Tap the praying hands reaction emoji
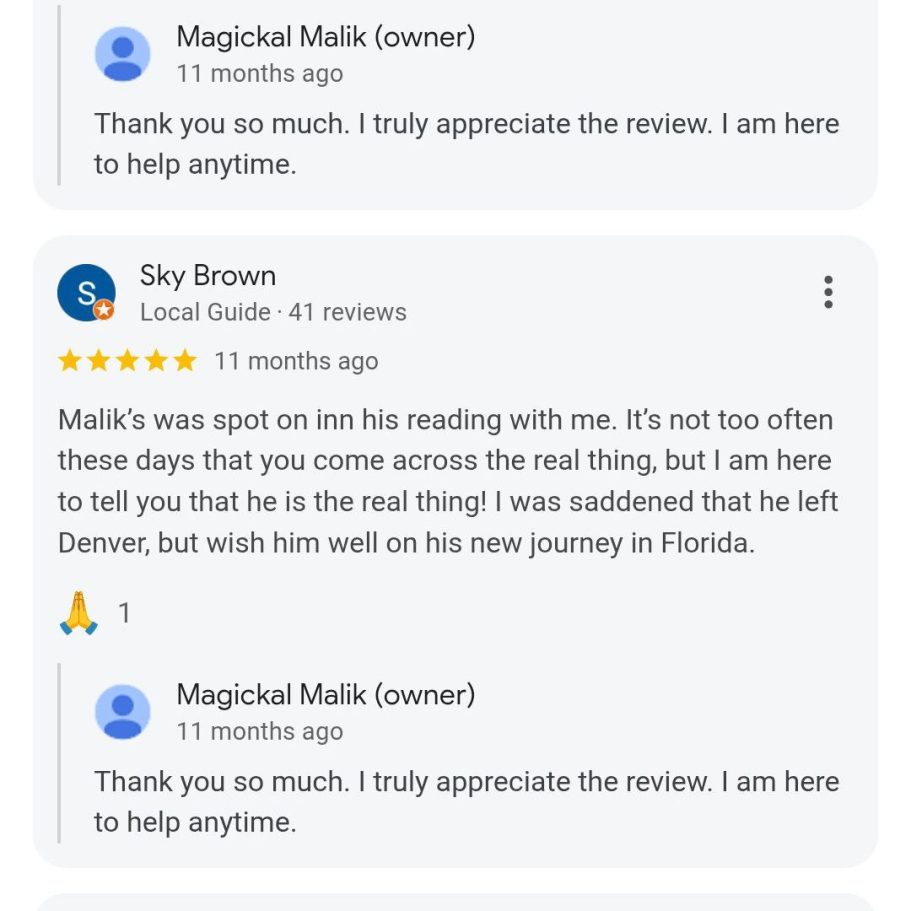The image size is (911, 911). 79,613
